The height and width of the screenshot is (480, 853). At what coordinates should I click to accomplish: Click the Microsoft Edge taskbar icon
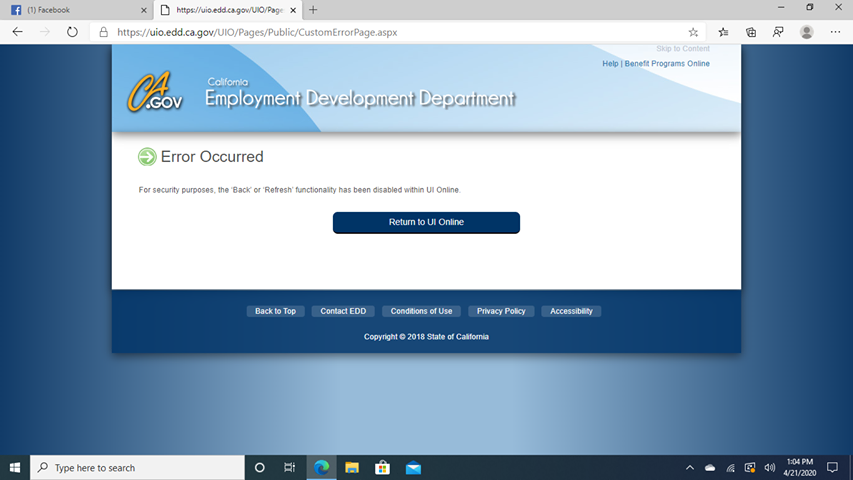click(322, 467)
